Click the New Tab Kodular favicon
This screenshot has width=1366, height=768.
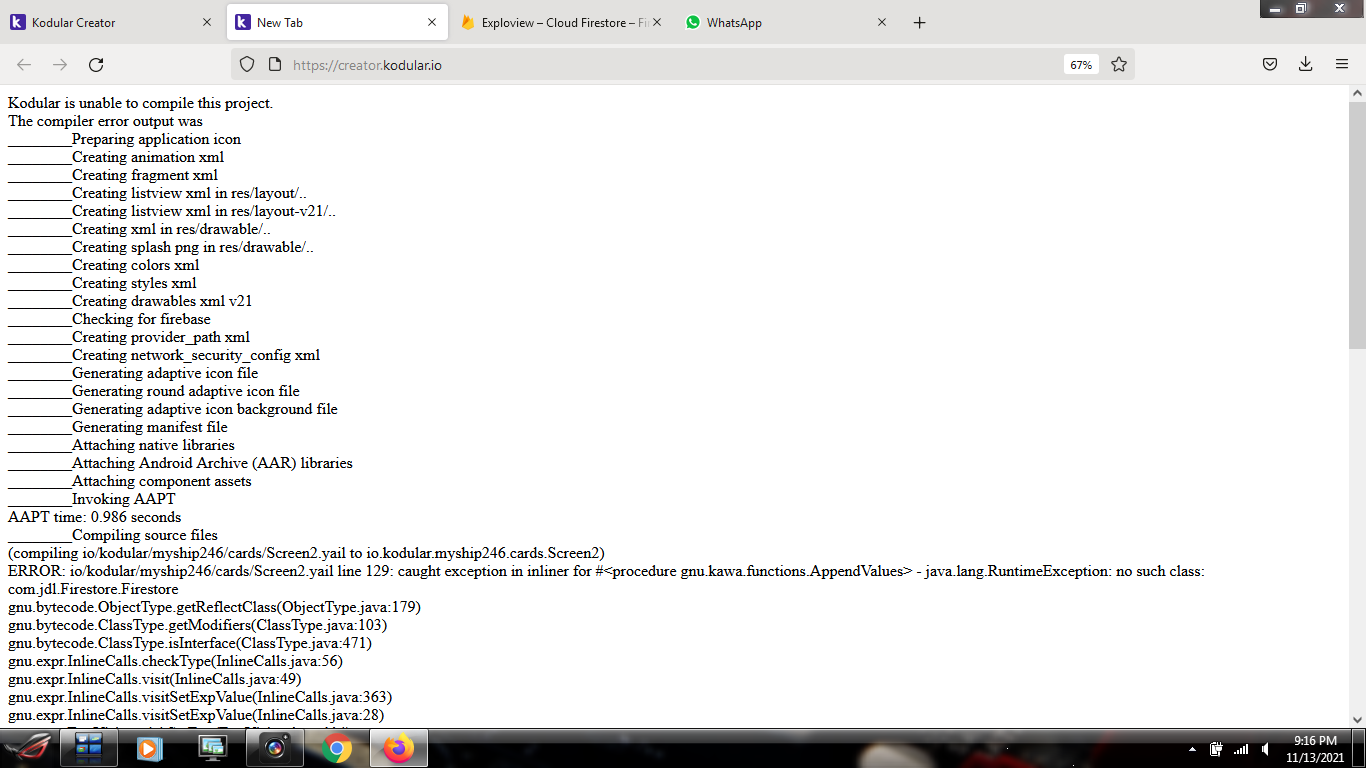coord(243,22)
